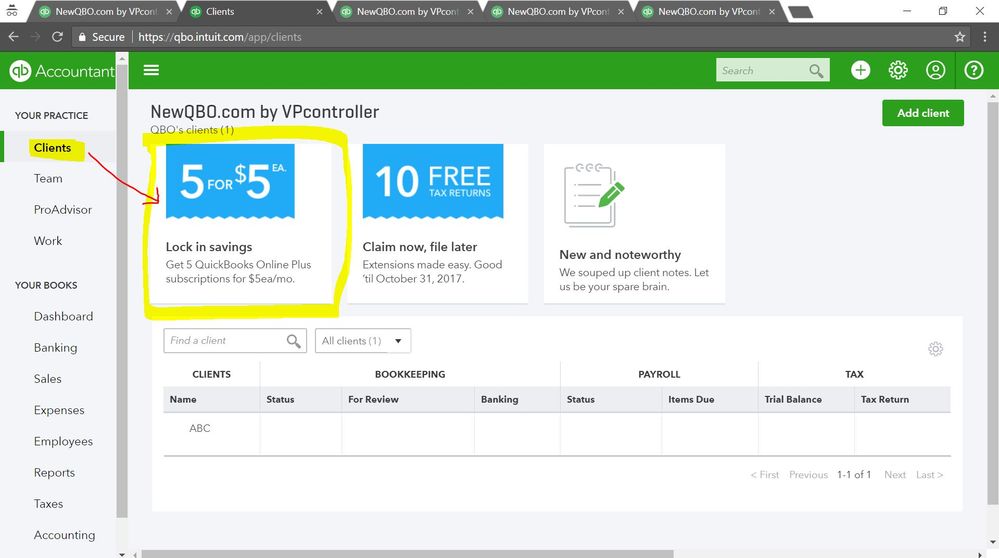The height and width of the screenshot is (558, 999).
Task: Open Expenses in sidebar
Action: 59,410
